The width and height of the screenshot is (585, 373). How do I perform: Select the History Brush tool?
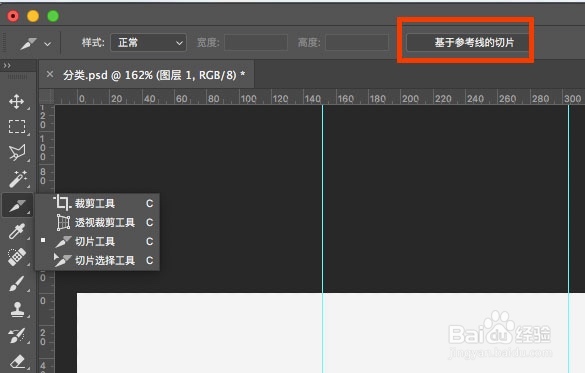pyautogui.click(x=17, y=335)
